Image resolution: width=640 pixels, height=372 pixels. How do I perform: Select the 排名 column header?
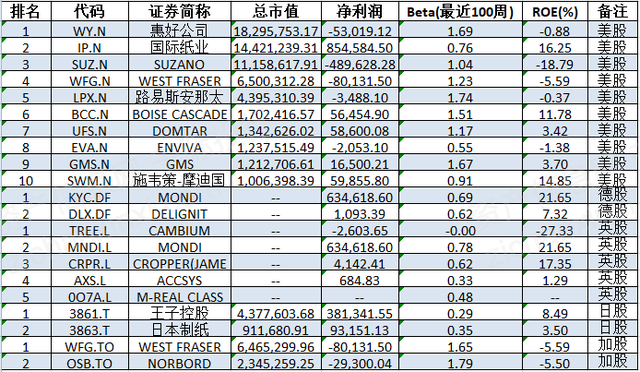pos(26,11)
